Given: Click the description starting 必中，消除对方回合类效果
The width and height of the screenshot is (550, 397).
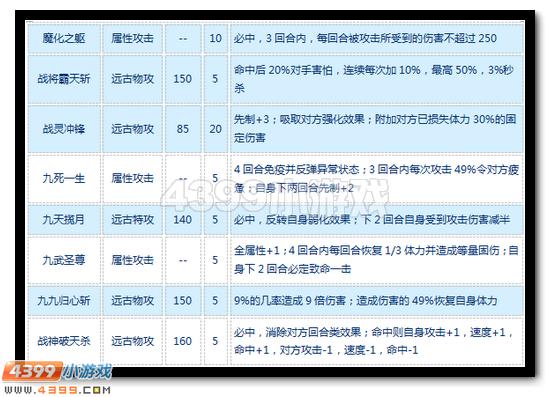Looking at the screenshot, I should click(374, 341).
